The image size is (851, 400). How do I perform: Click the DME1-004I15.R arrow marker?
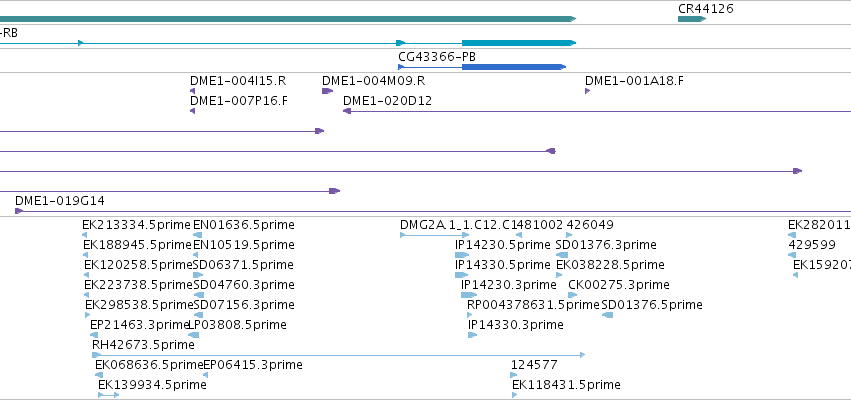click(193, 91)
